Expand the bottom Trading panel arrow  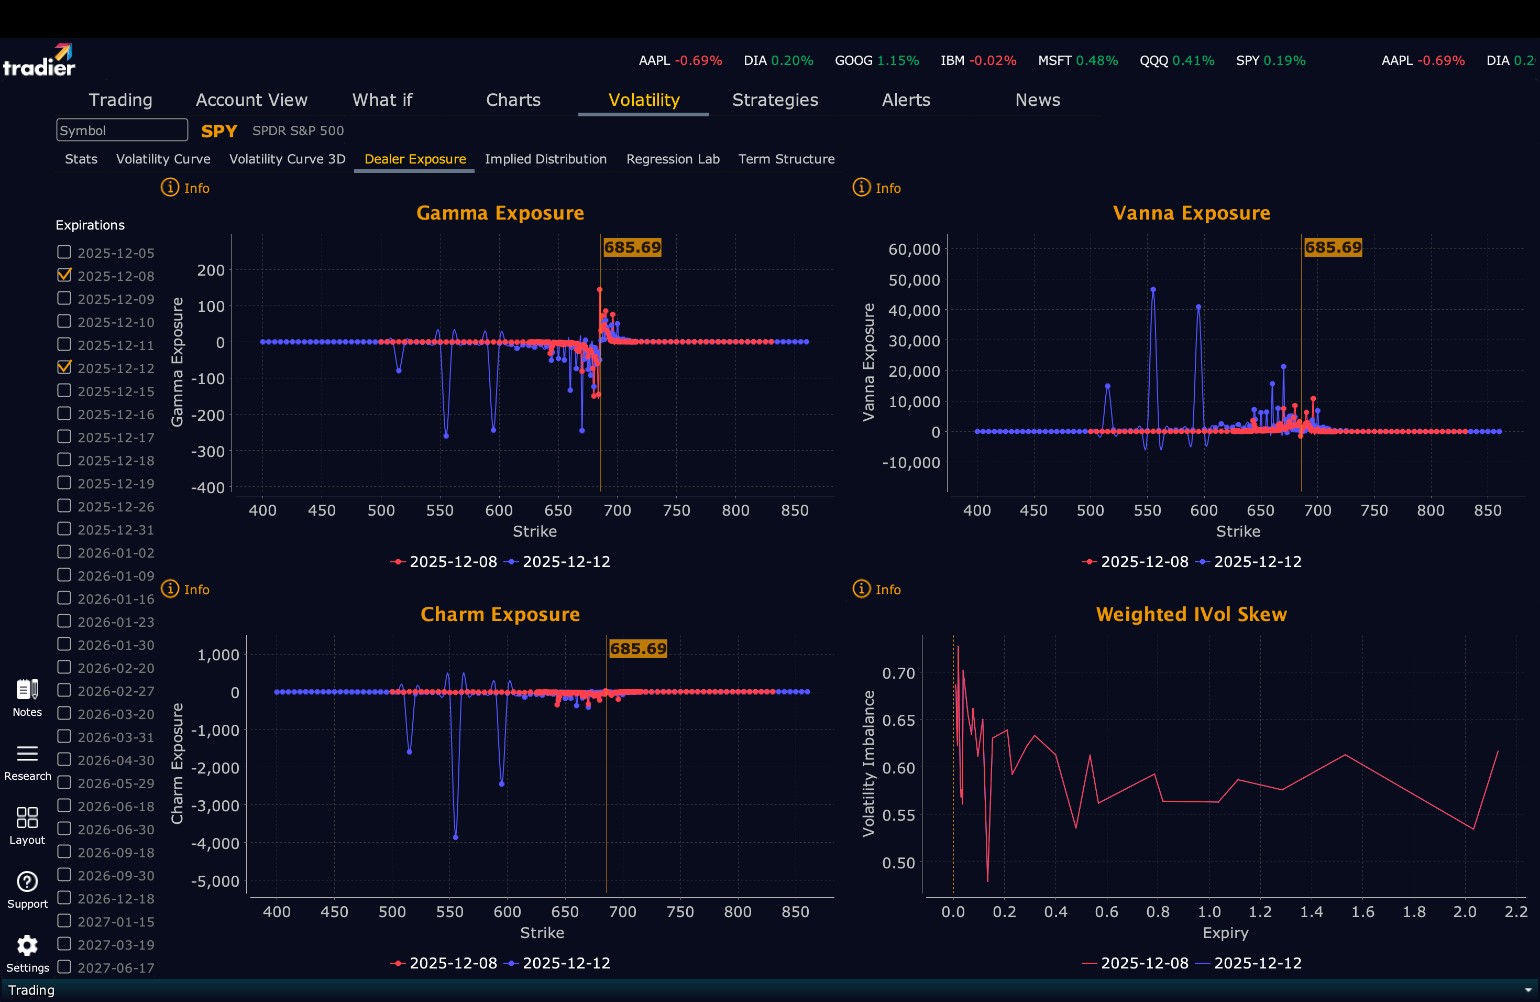coord(1527,990)
